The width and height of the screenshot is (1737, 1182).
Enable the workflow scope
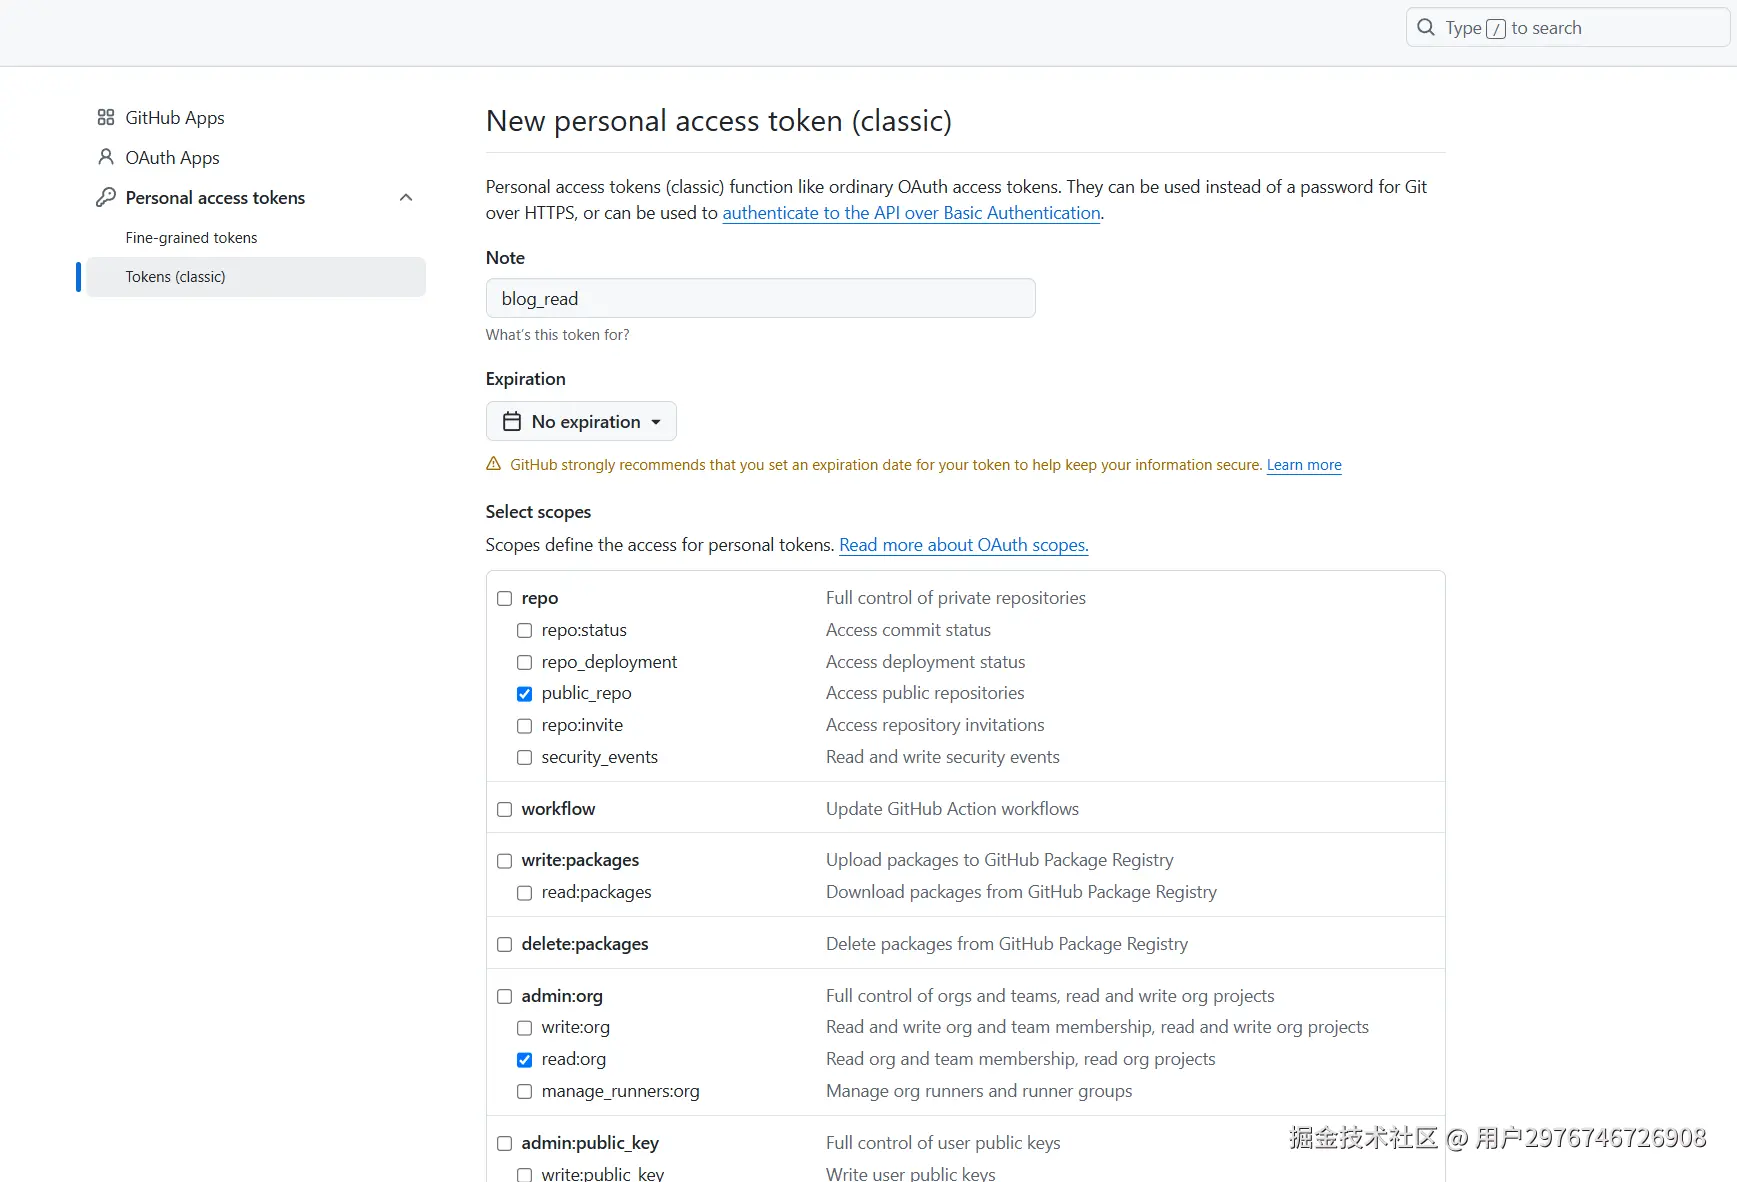(x=504, y=809)
